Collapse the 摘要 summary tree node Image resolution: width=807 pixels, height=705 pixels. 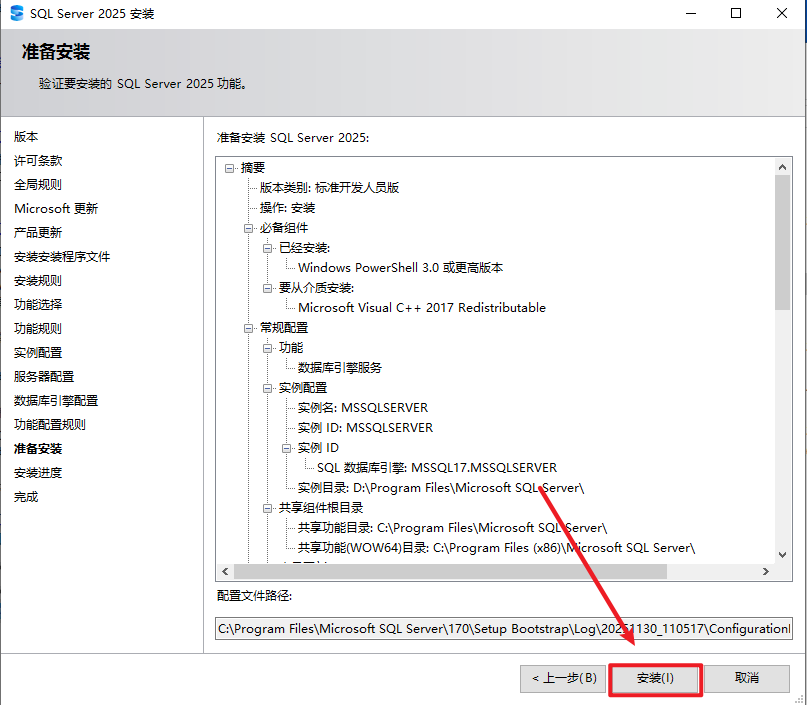coord(230,168)
